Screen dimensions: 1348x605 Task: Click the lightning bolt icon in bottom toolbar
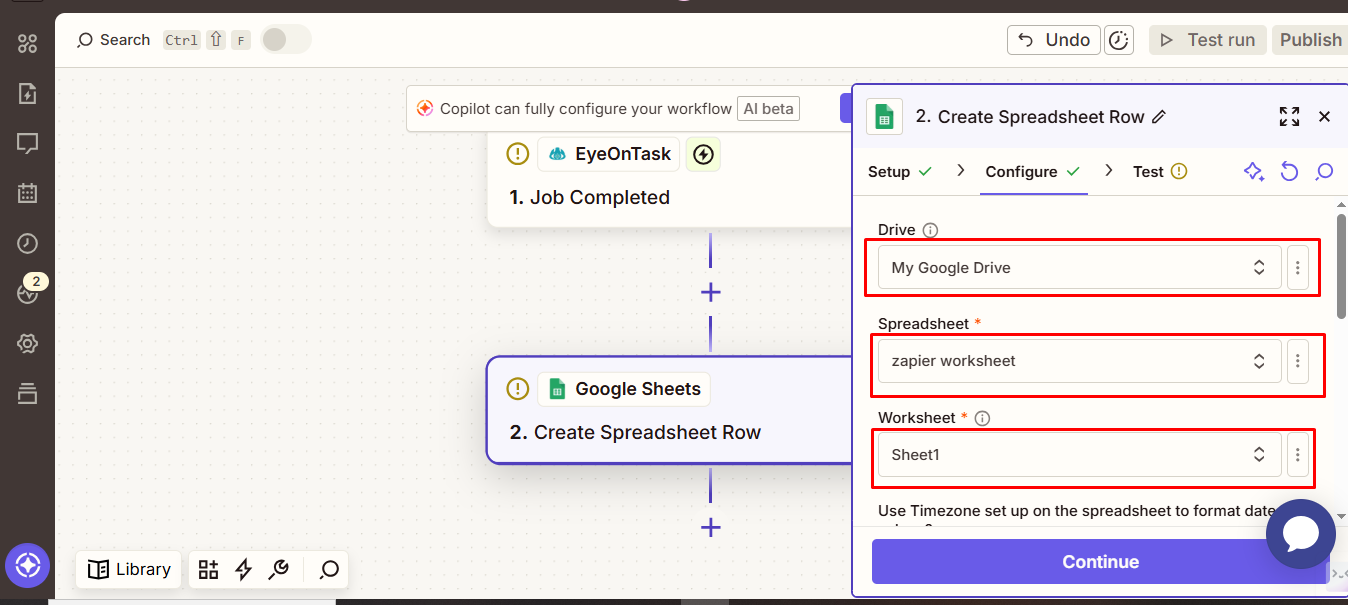(x=243, y=569)
